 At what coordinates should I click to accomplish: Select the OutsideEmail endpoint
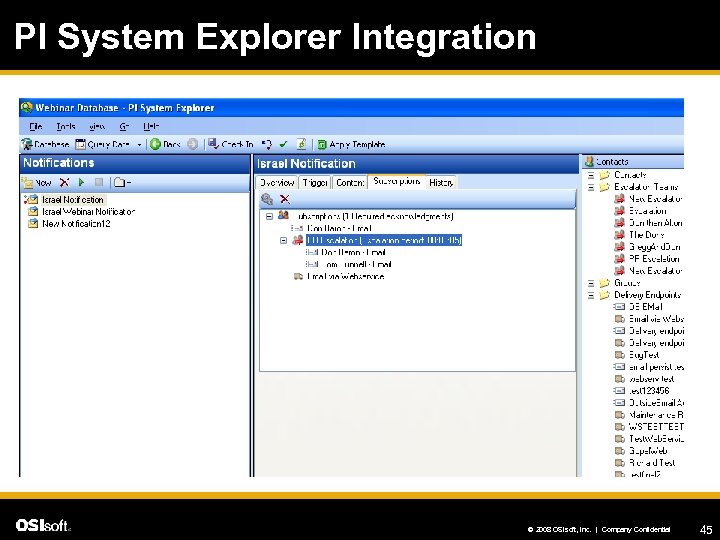click(x=656, y=403)
